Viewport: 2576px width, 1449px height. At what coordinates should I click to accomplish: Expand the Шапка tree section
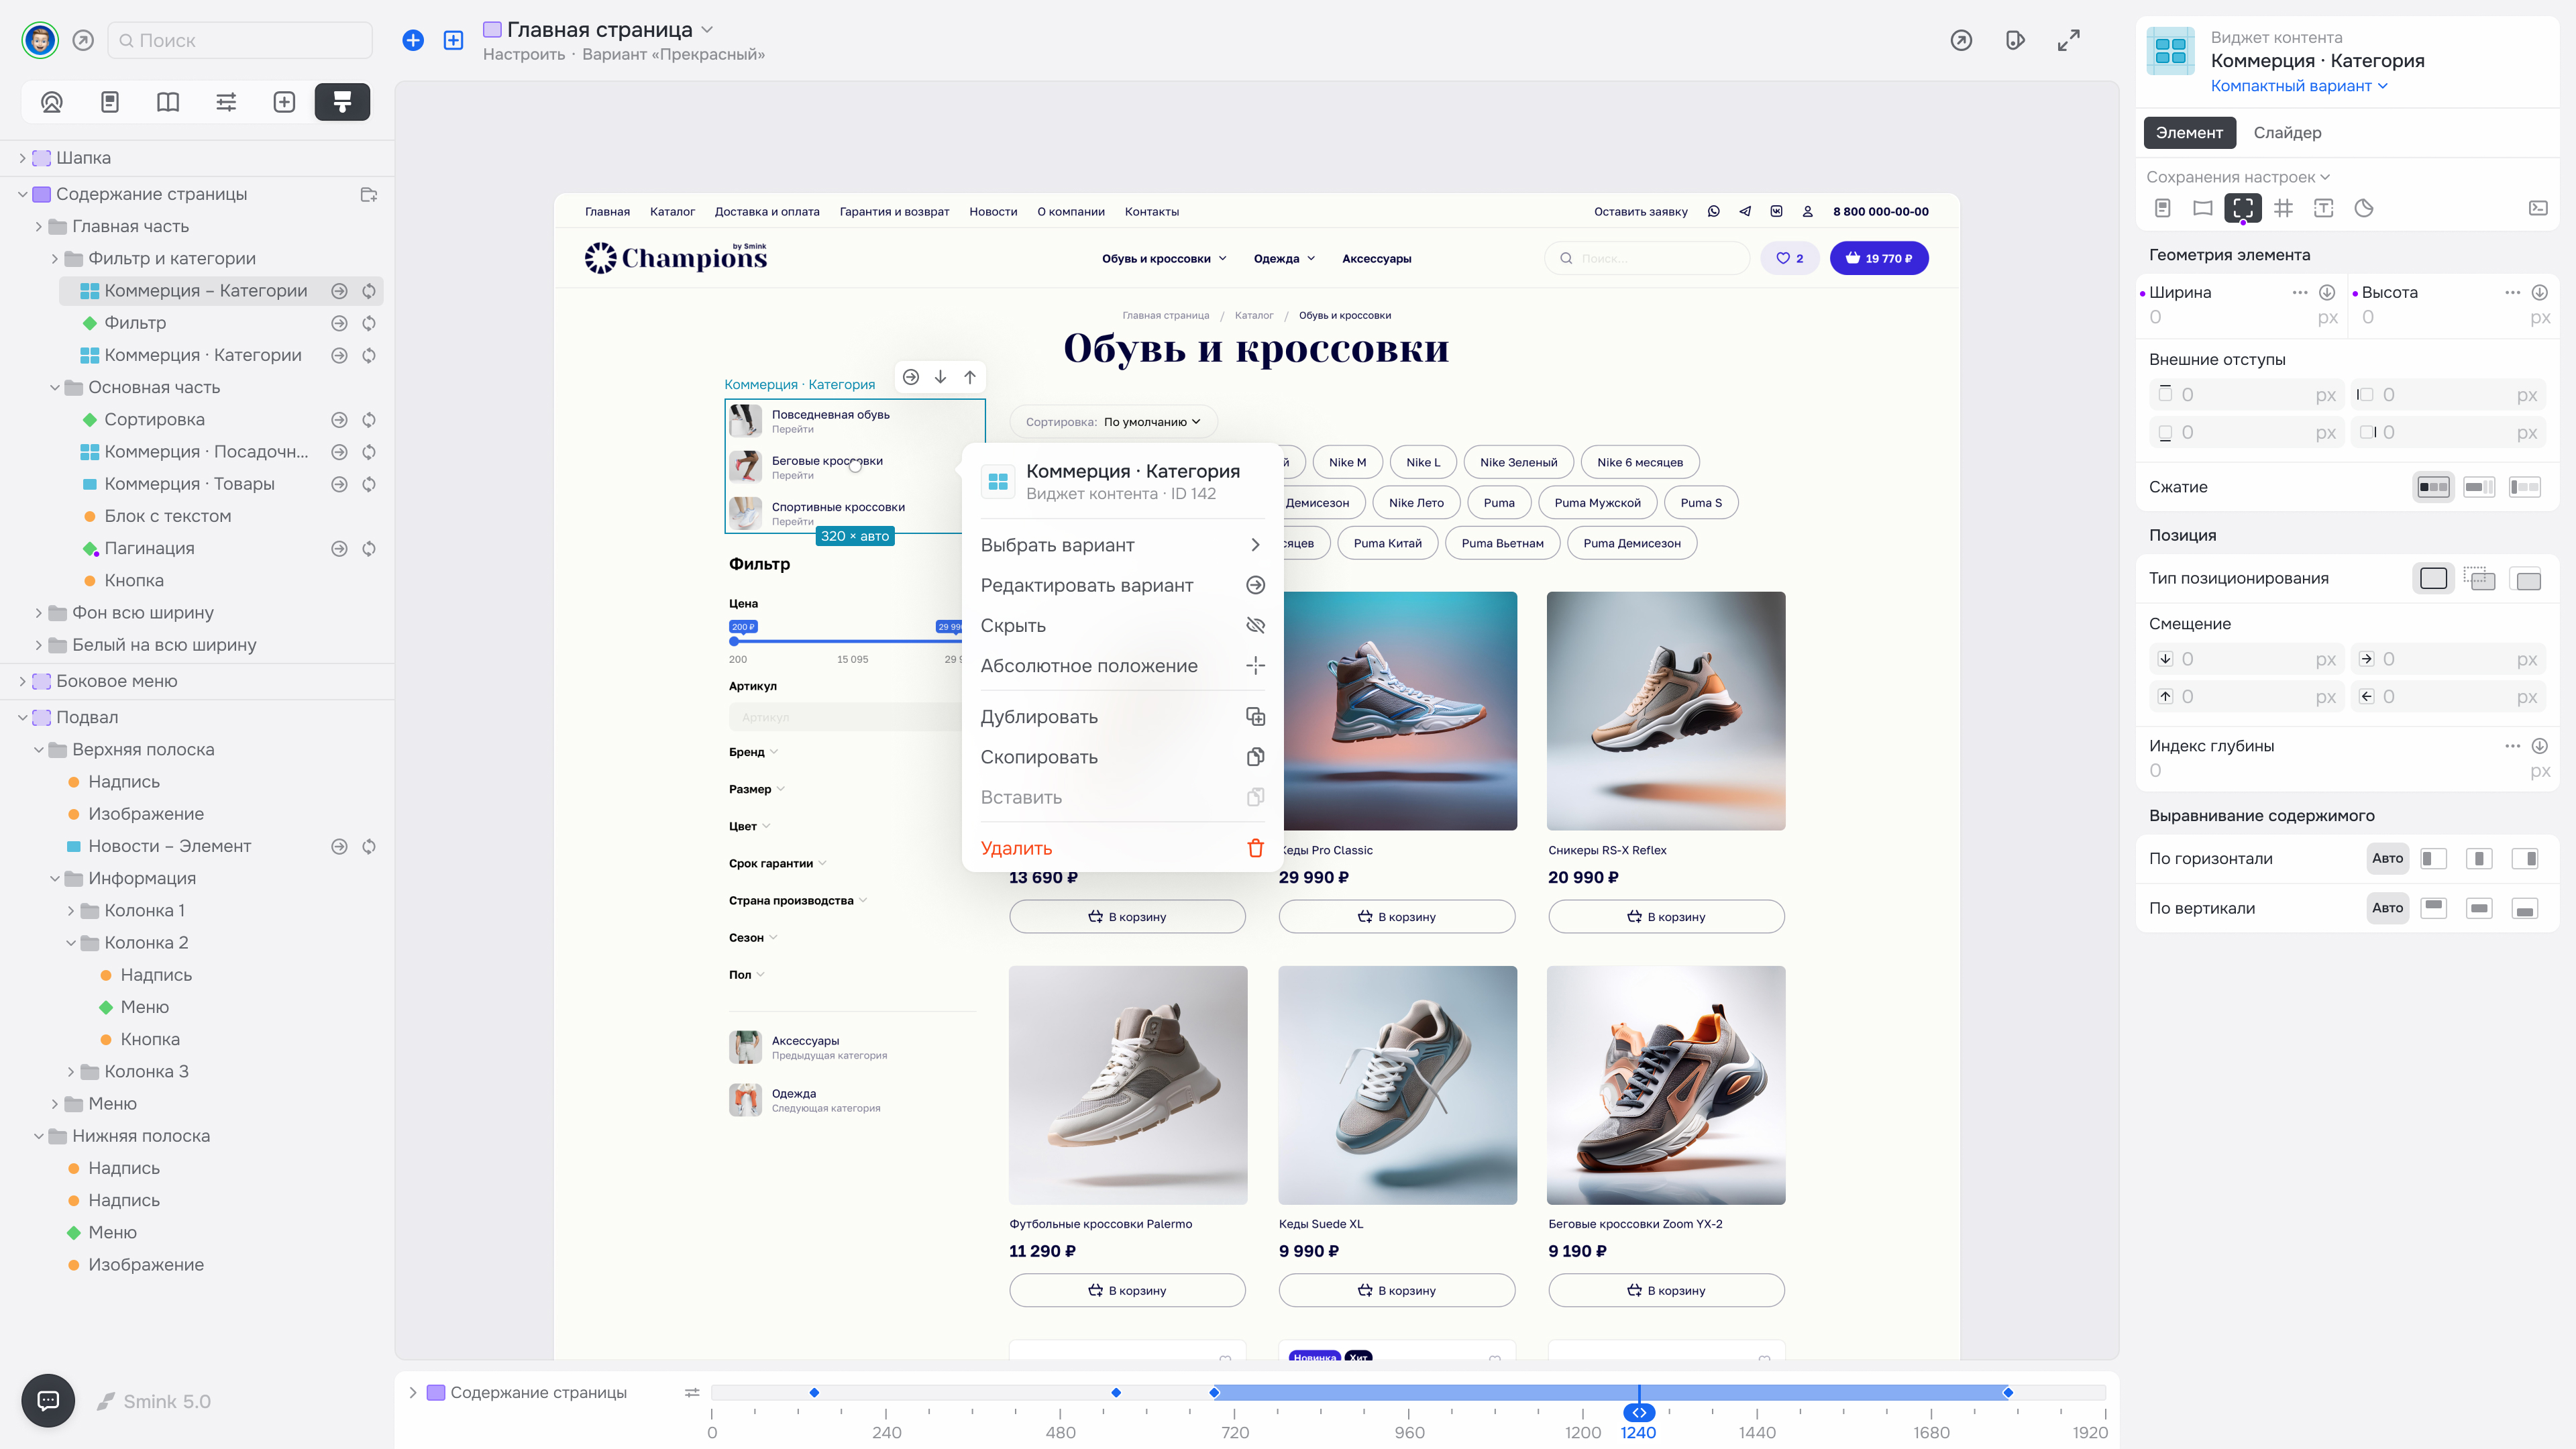click(x=22, y=158)
